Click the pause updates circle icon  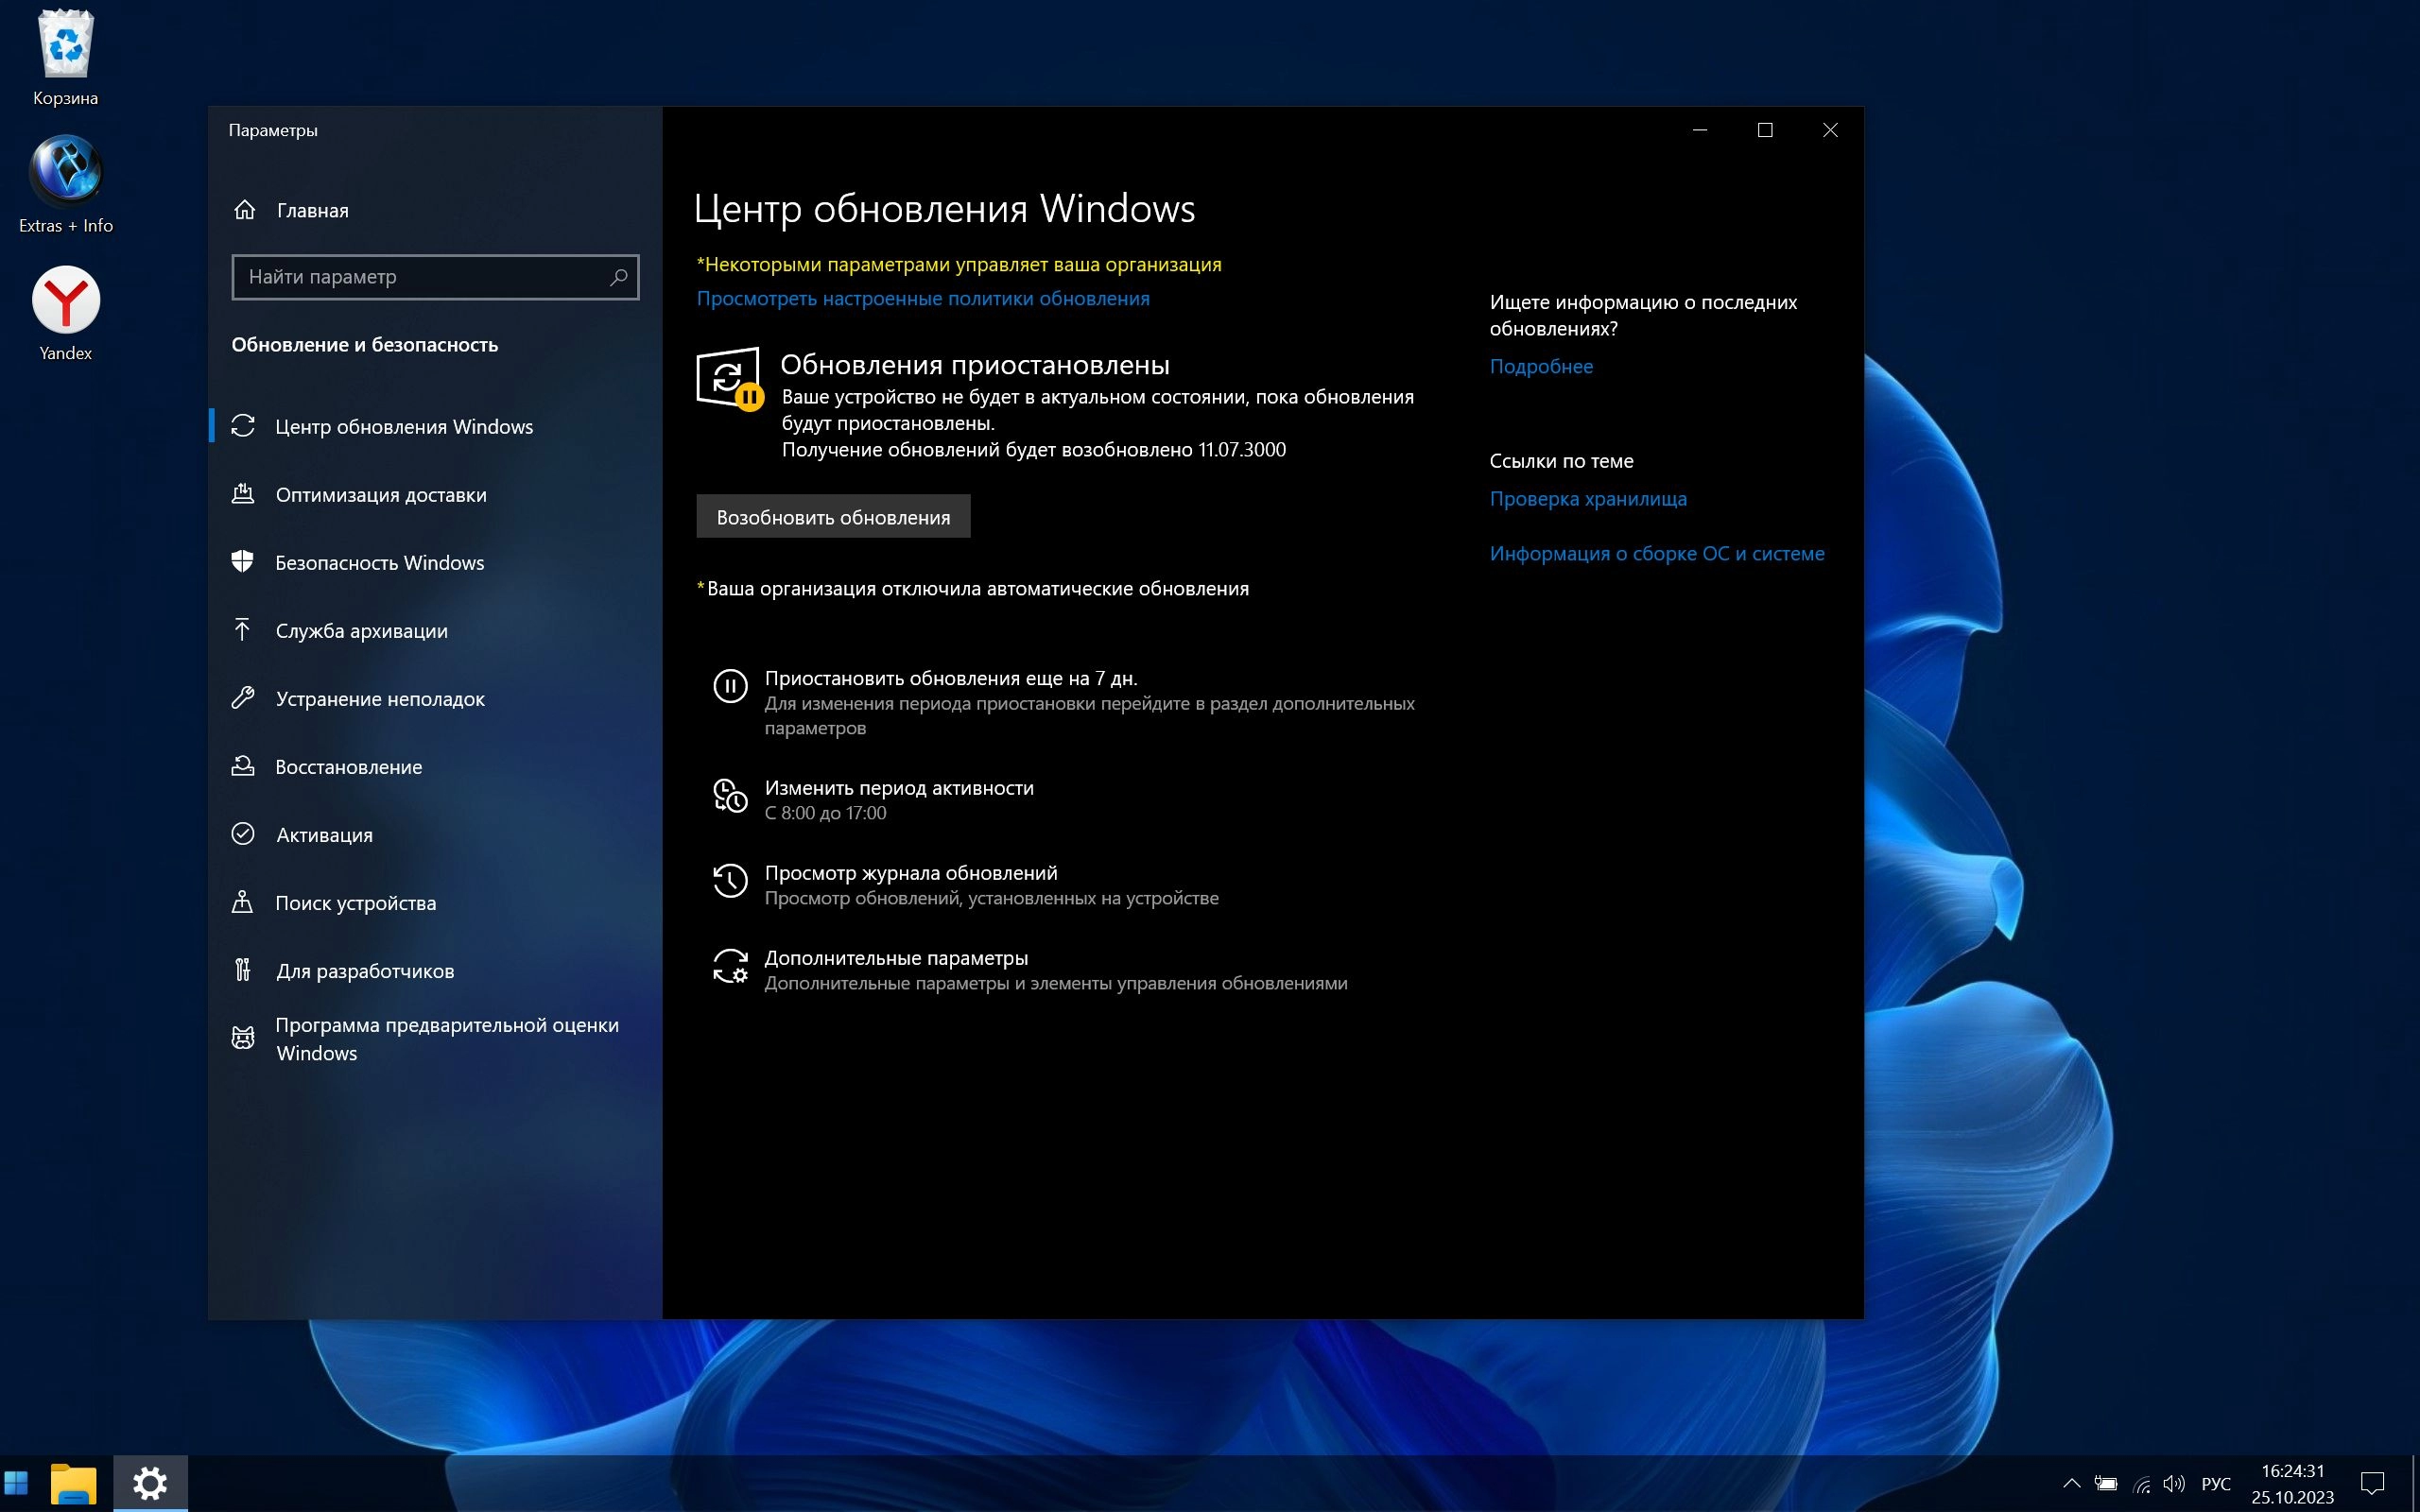730,686
